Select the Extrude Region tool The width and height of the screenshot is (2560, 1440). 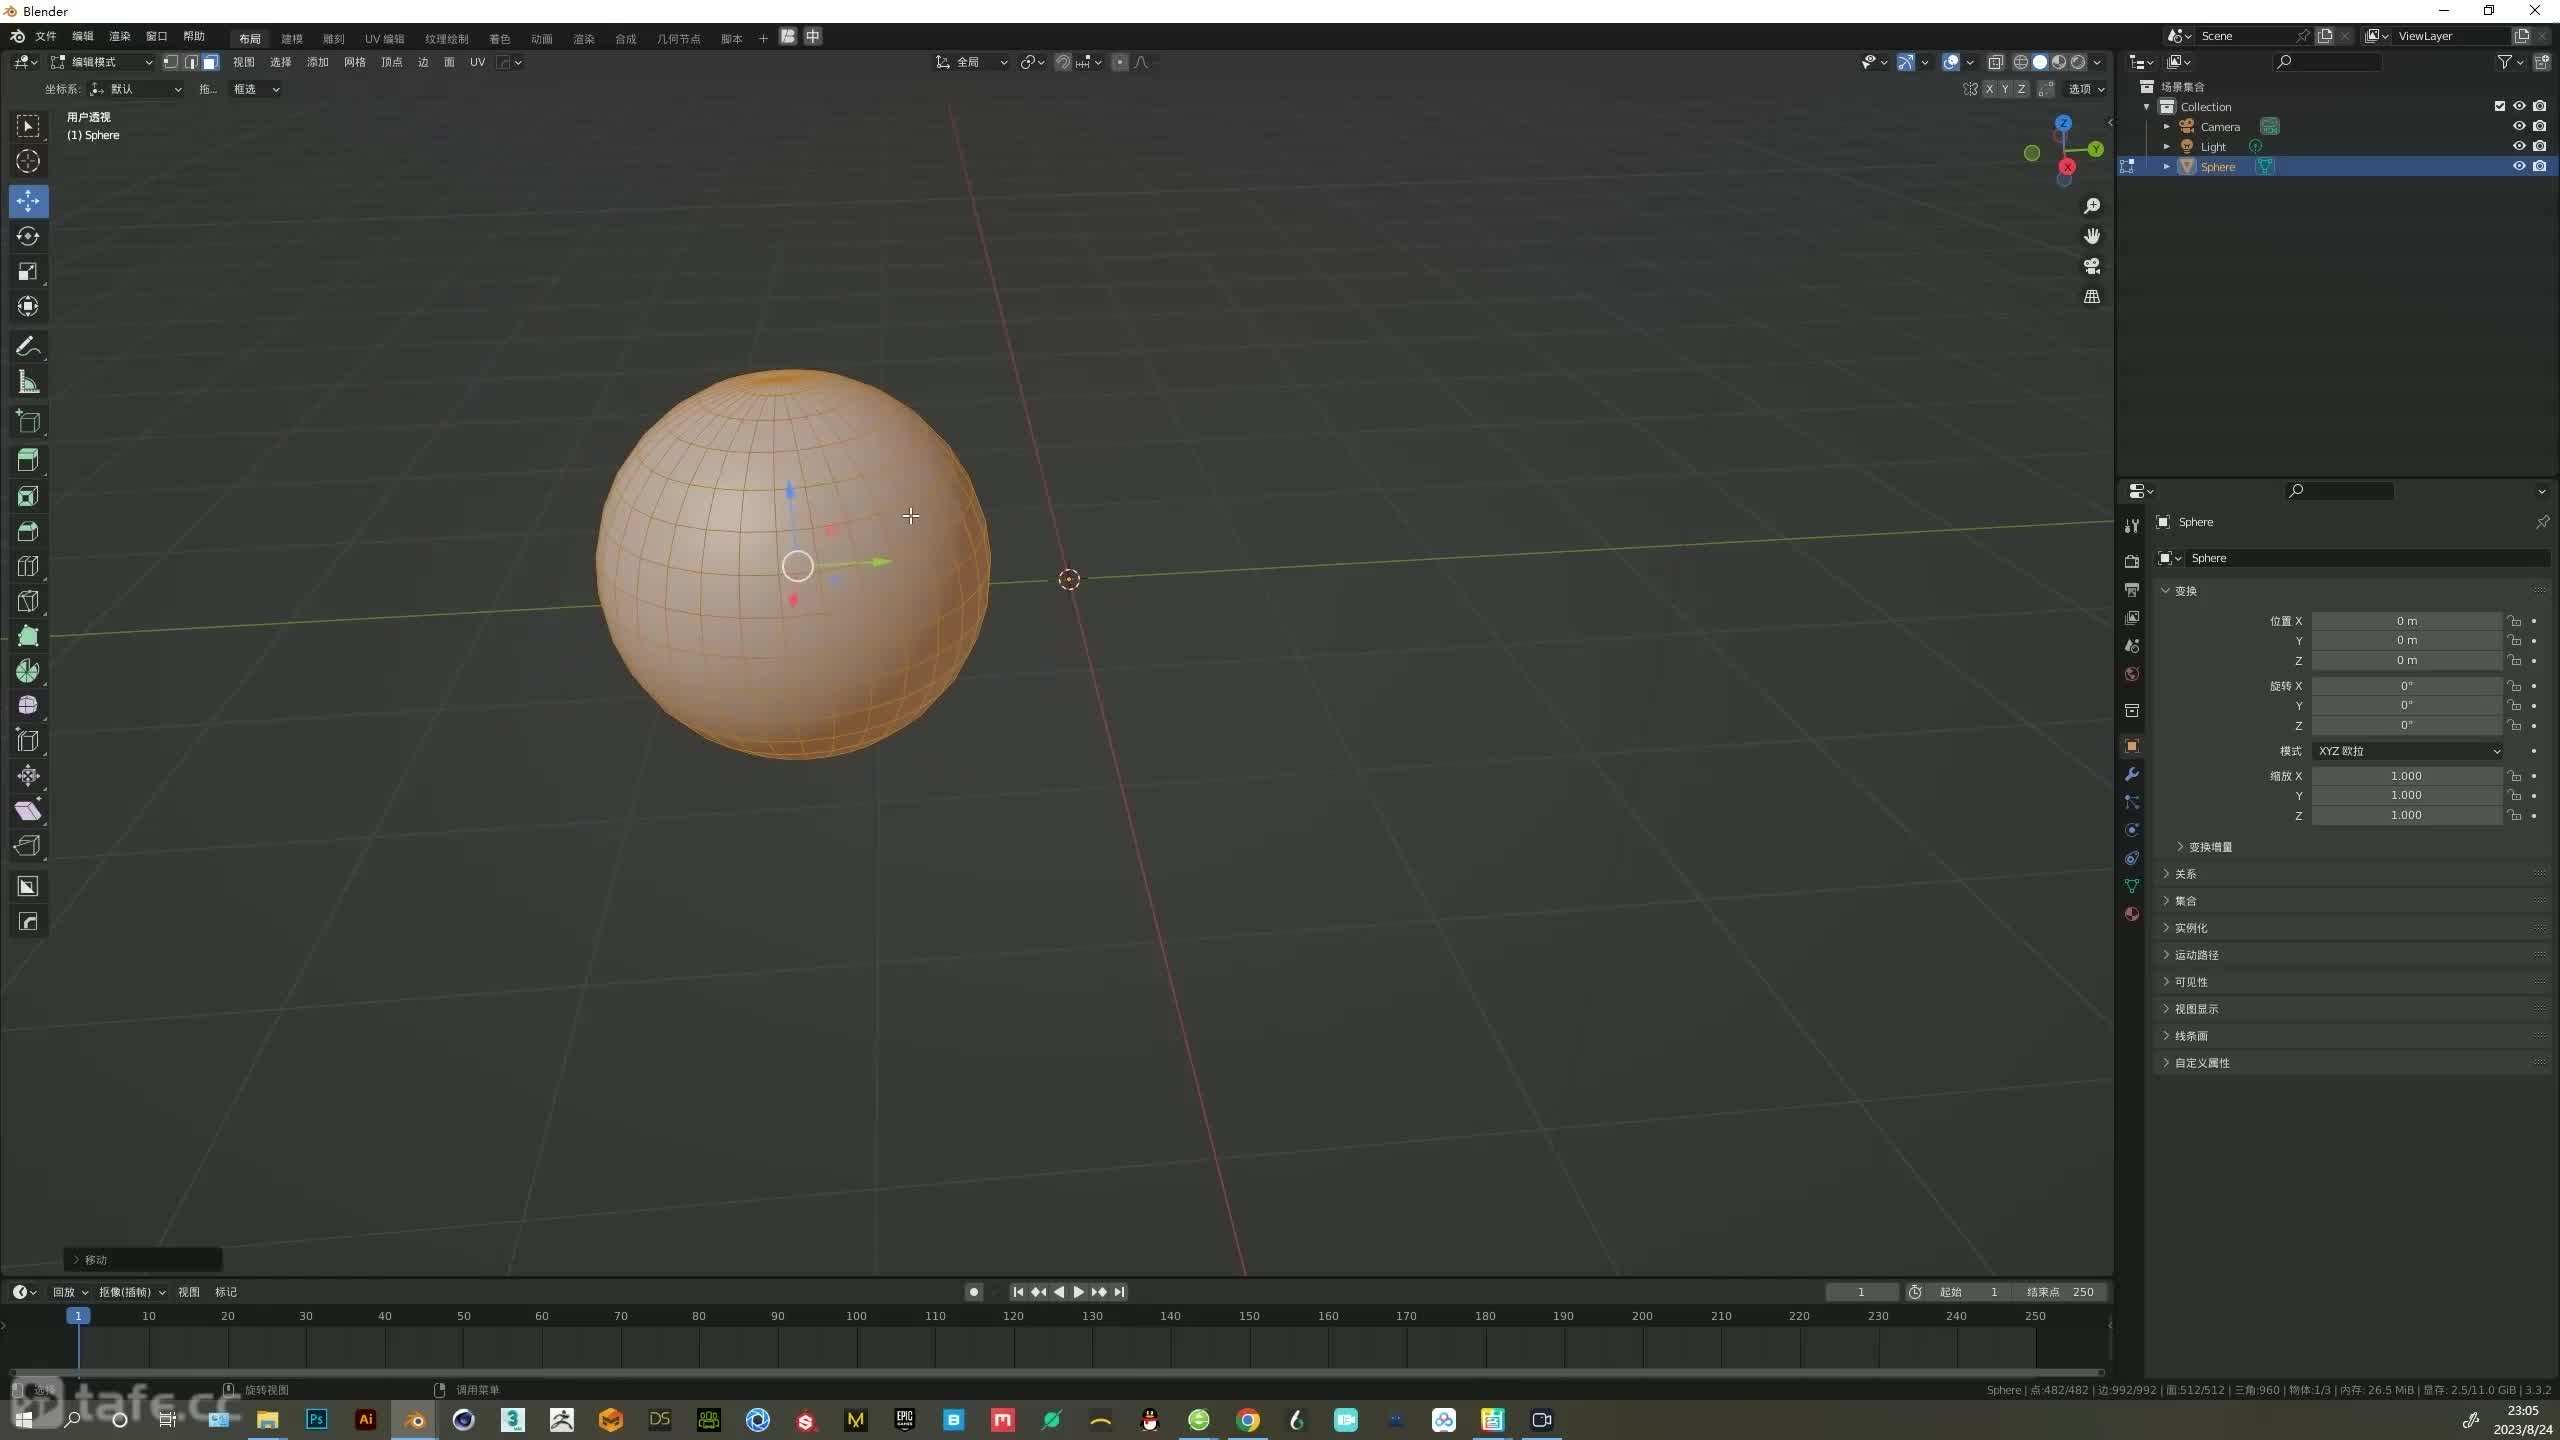tap(28, 460)
